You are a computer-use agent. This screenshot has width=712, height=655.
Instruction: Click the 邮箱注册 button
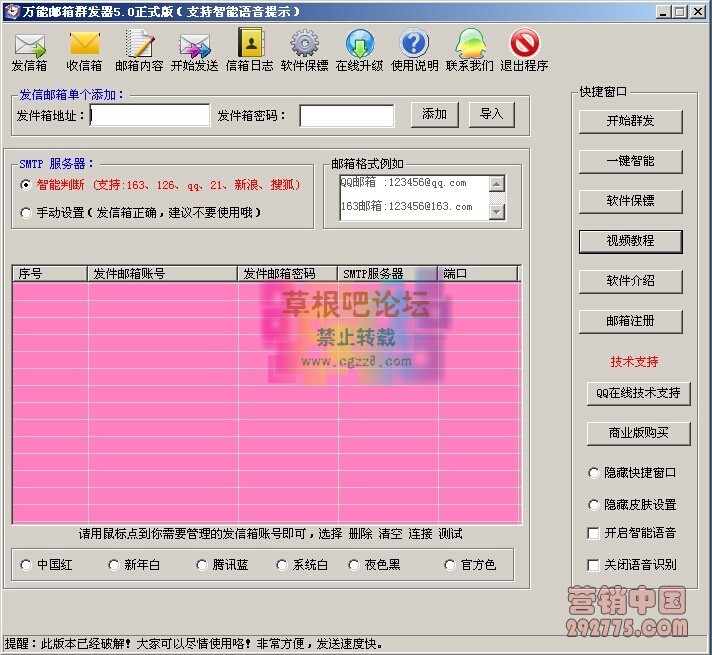631,322
